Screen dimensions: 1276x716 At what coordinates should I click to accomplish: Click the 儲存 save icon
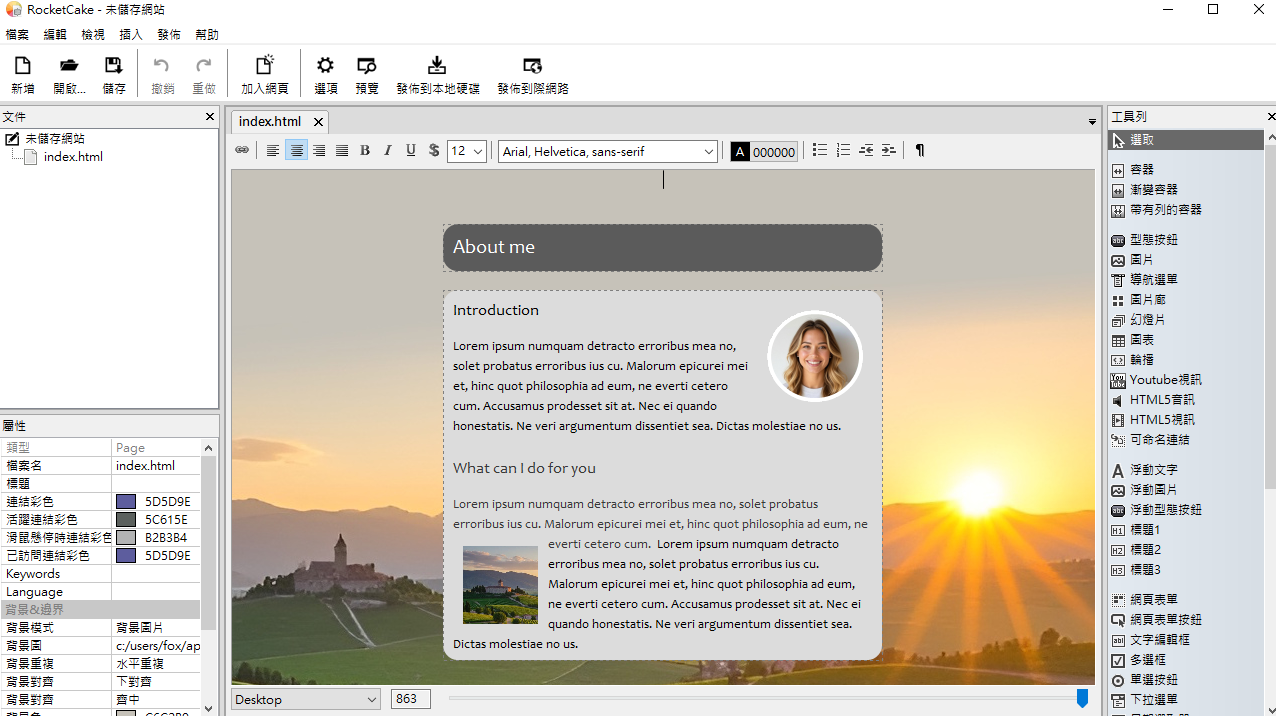(114, 67)
